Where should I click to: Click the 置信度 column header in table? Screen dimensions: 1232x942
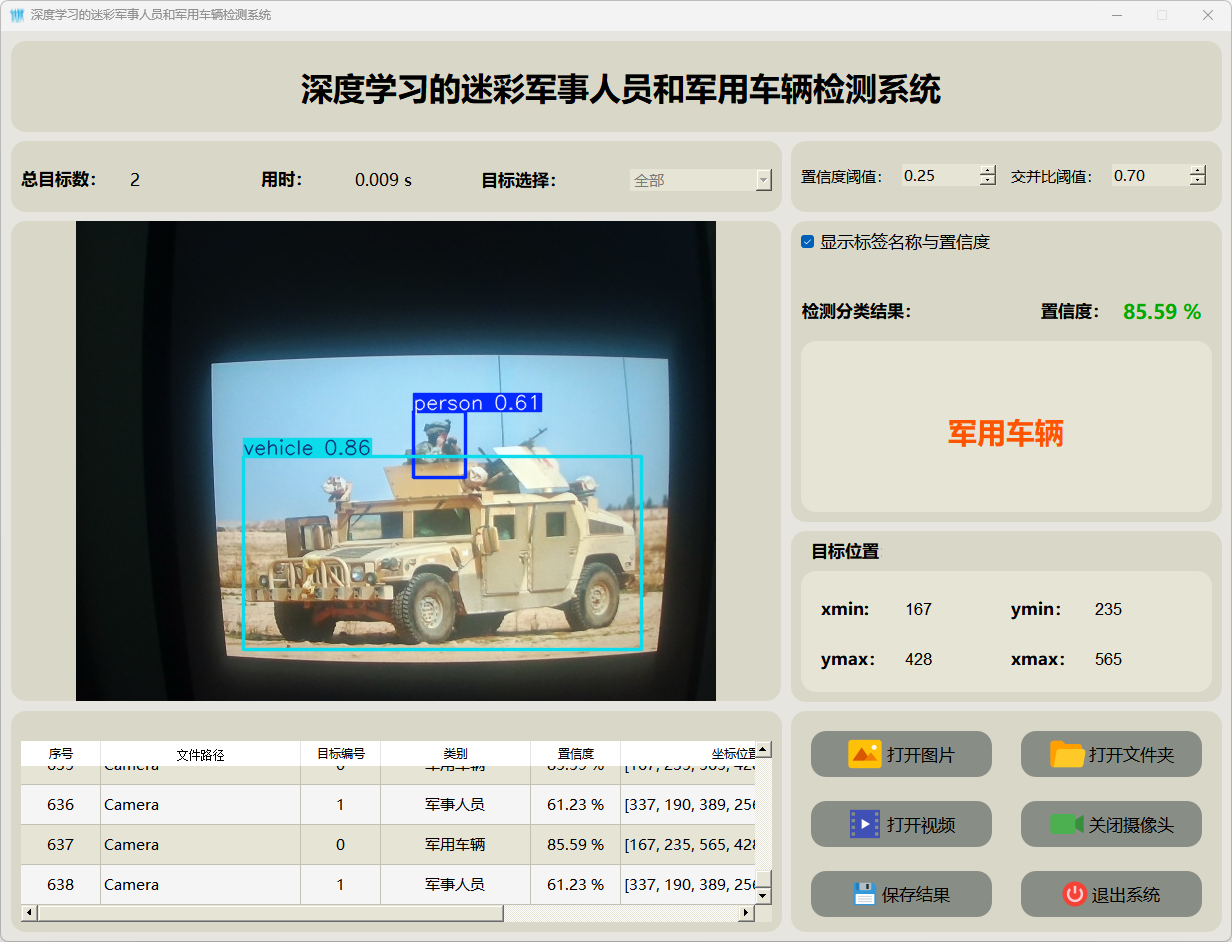(575, 754)
